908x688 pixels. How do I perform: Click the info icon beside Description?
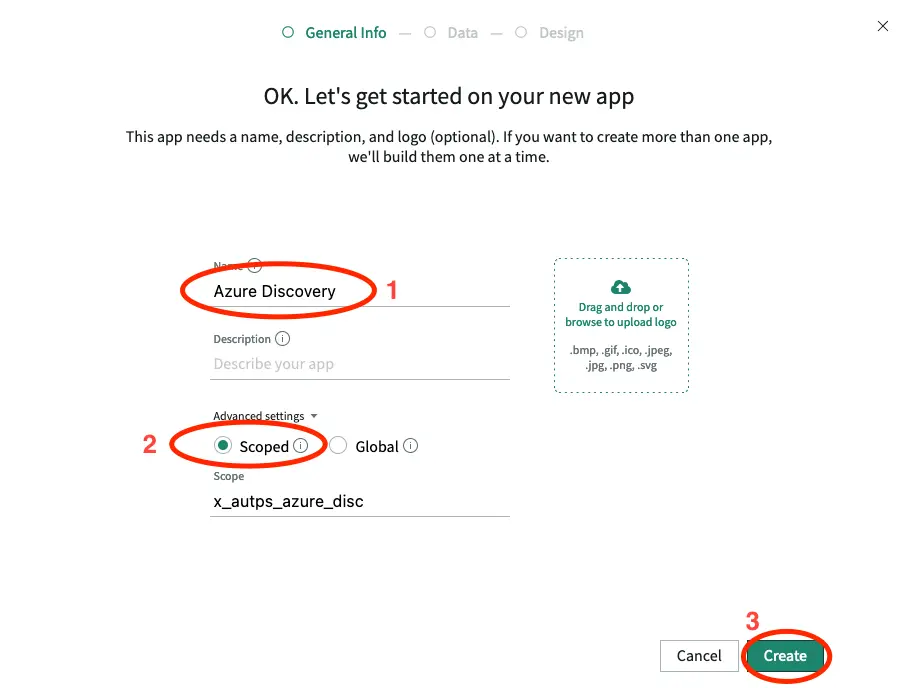281,338
